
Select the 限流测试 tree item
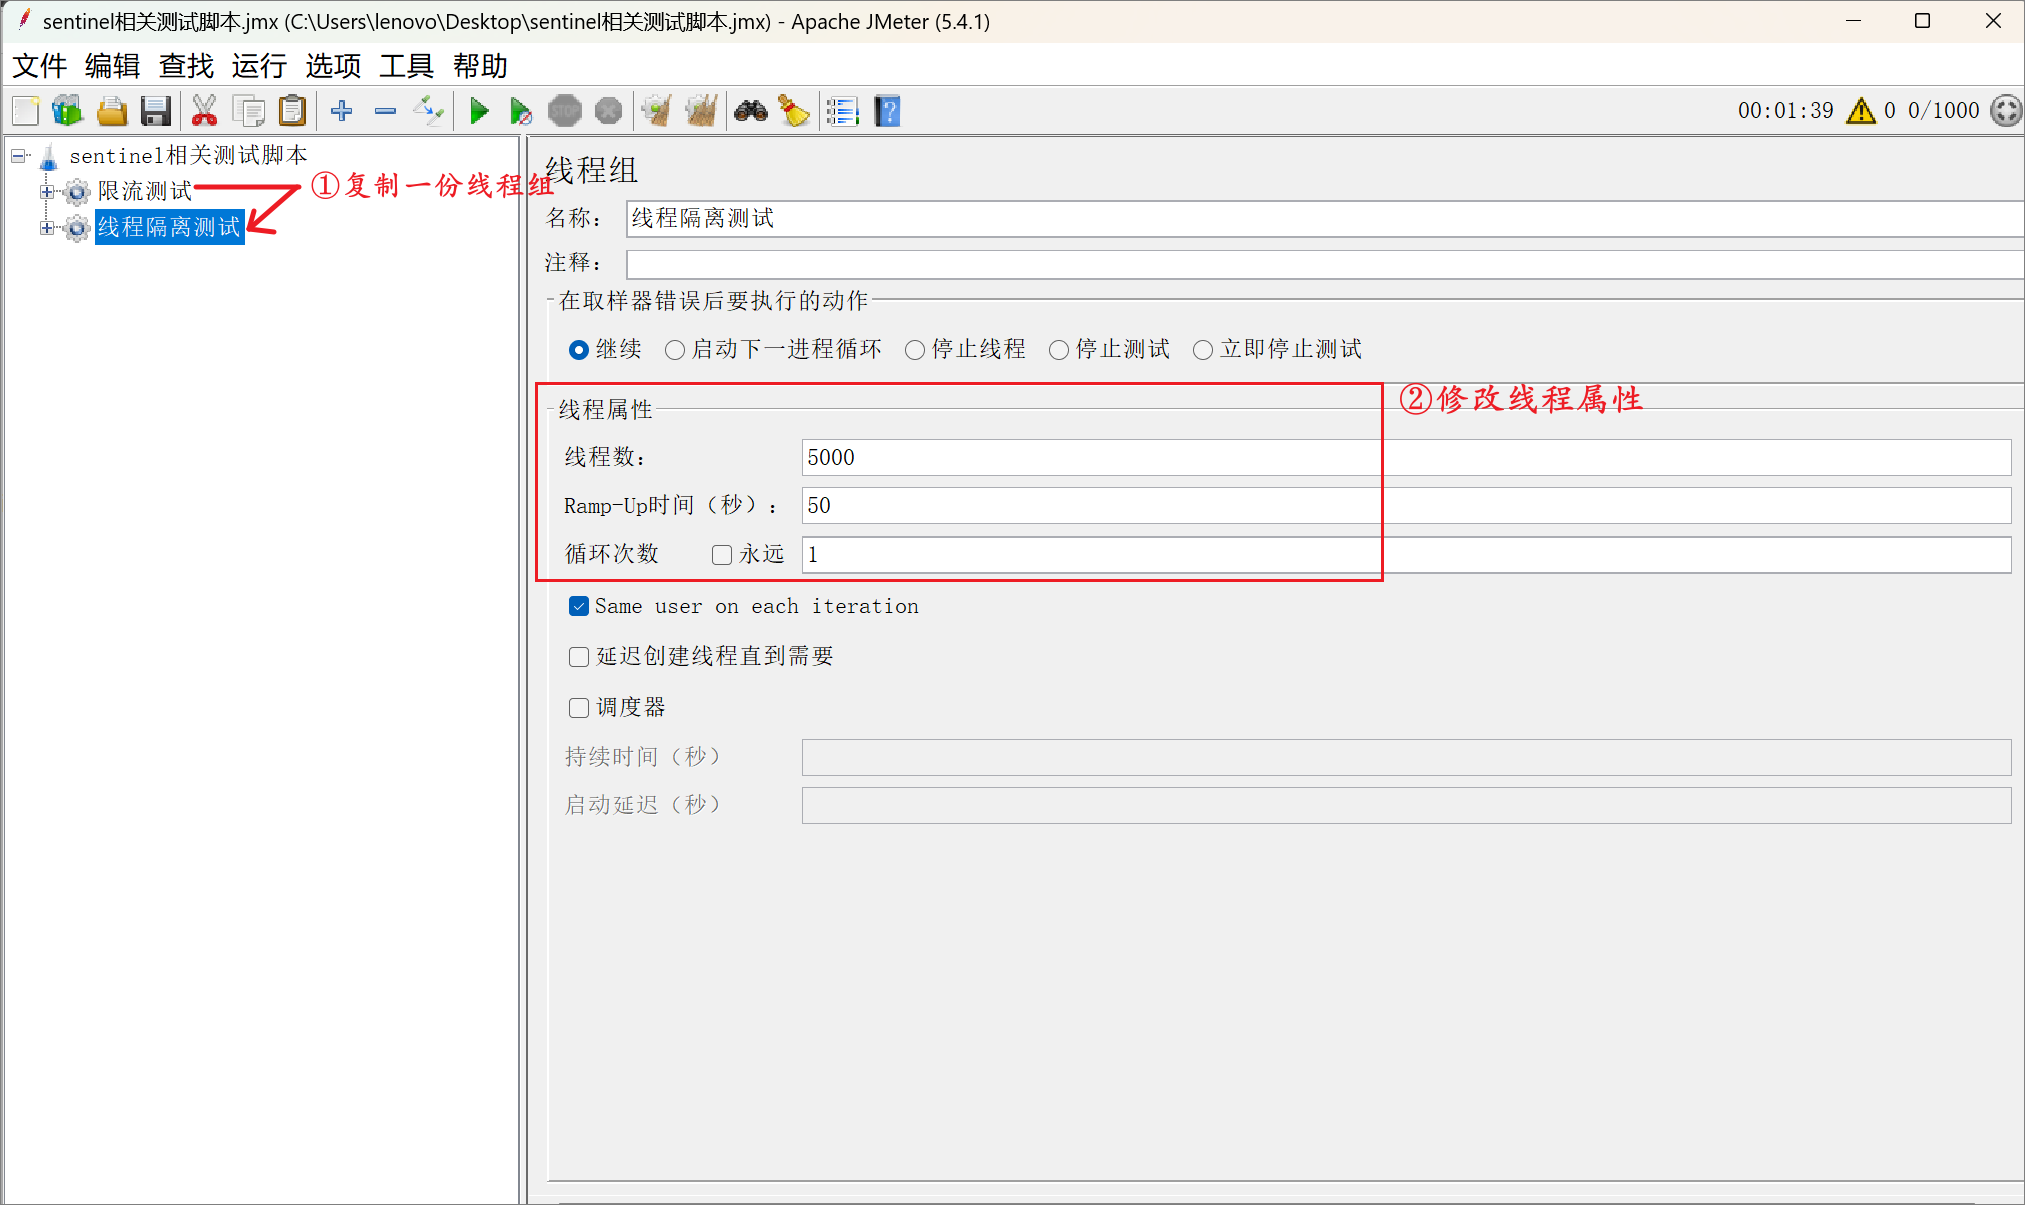(x=144, y=191)
